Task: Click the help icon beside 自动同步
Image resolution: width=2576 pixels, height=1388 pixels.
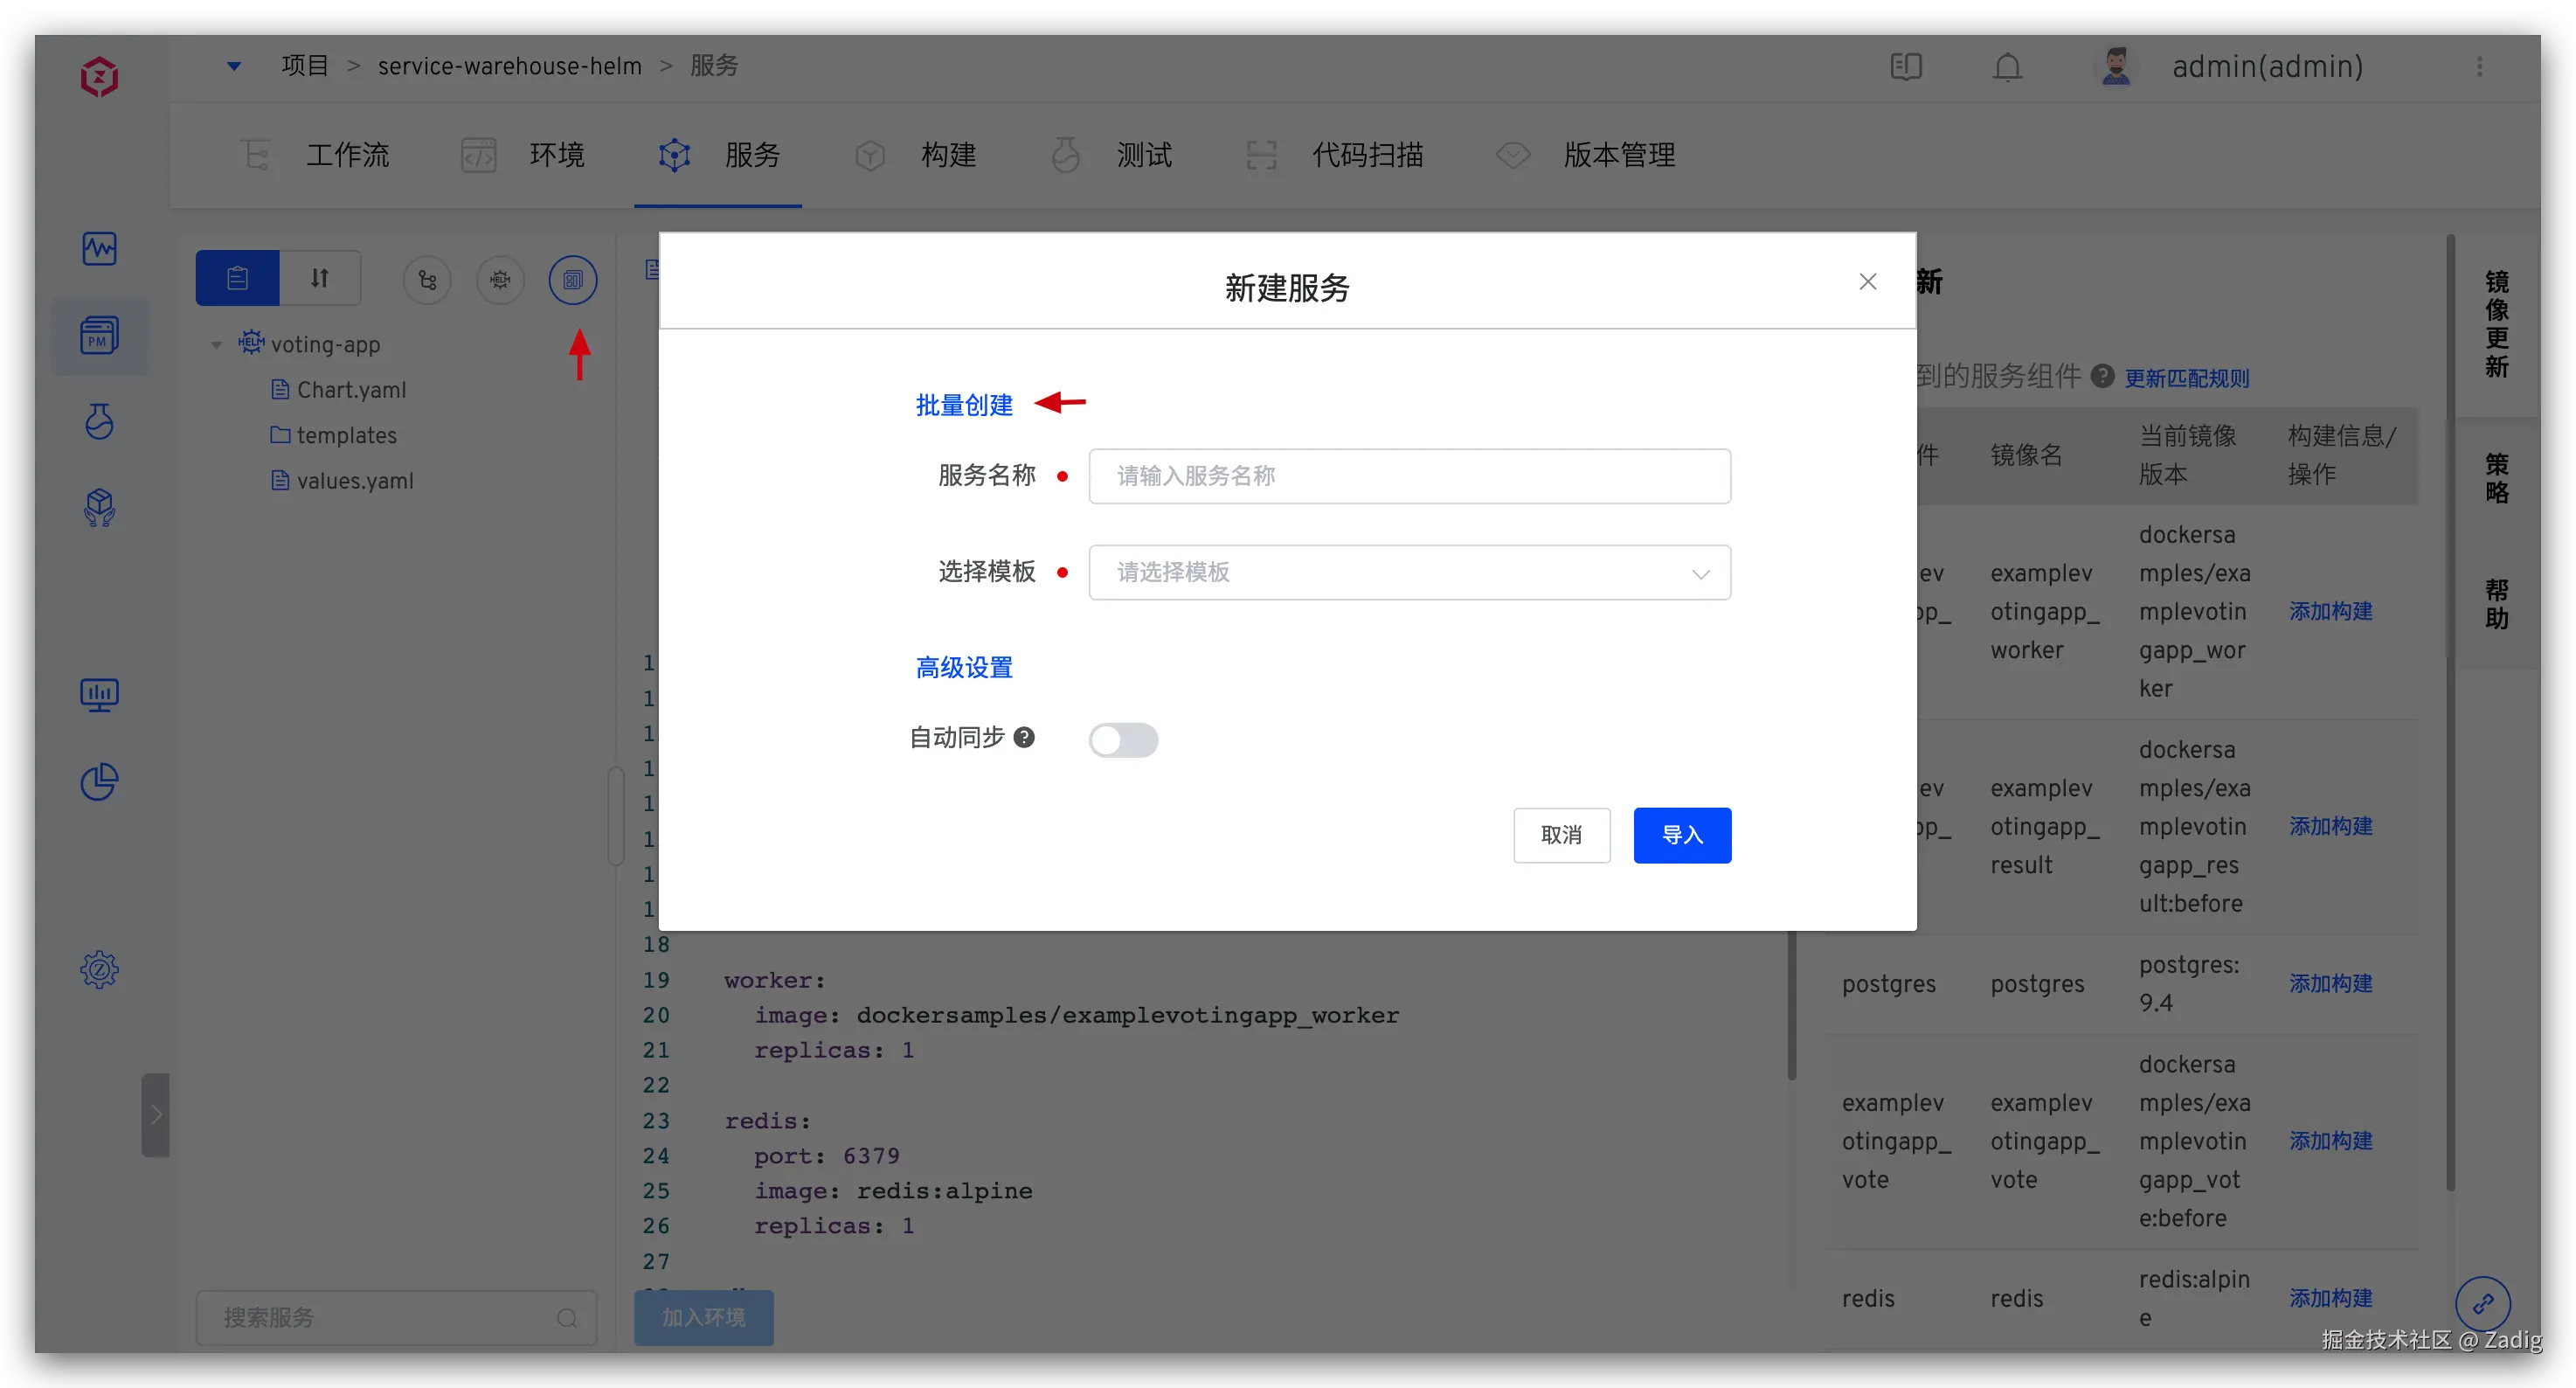Action: [1023, 737]
